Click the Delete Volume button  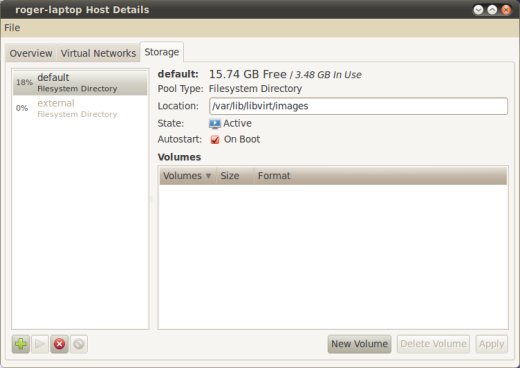click(433, 344)
